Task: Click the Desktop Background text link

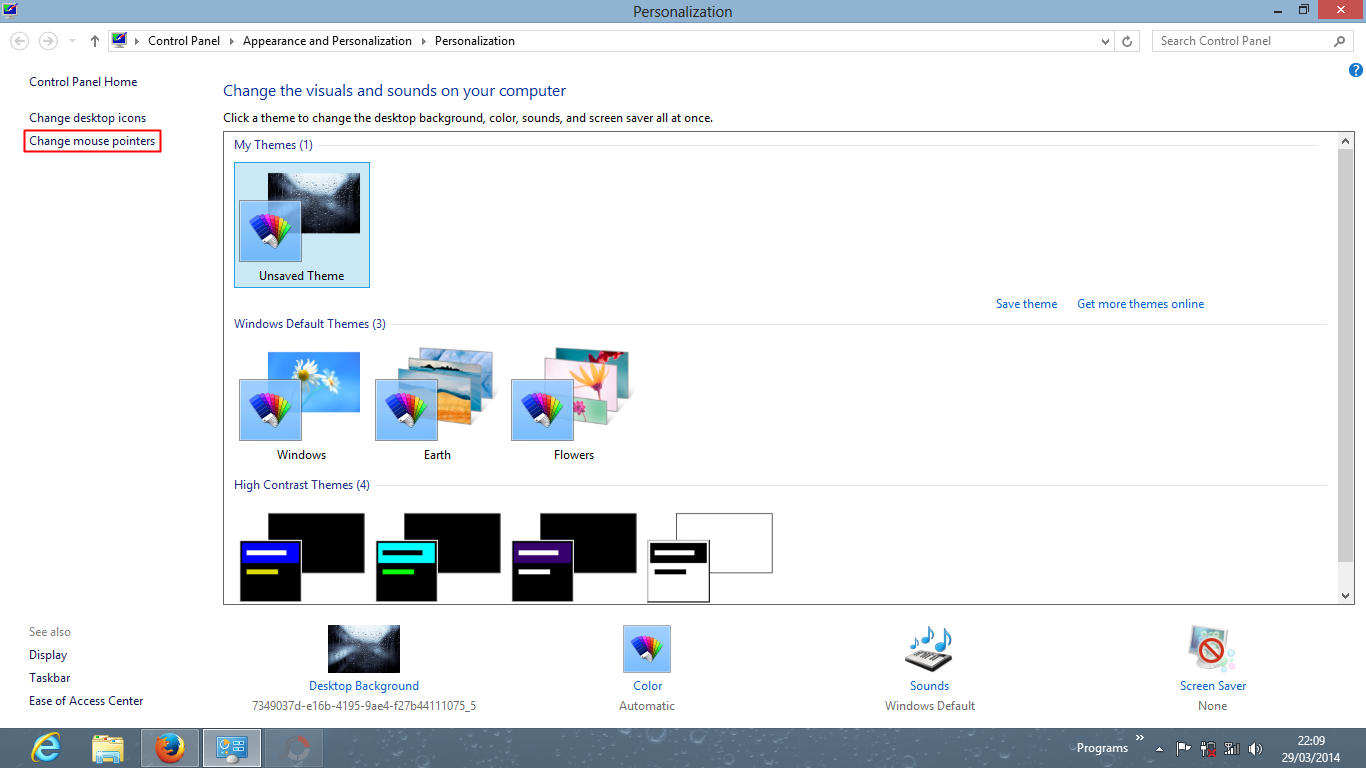Action: (364, 686)
